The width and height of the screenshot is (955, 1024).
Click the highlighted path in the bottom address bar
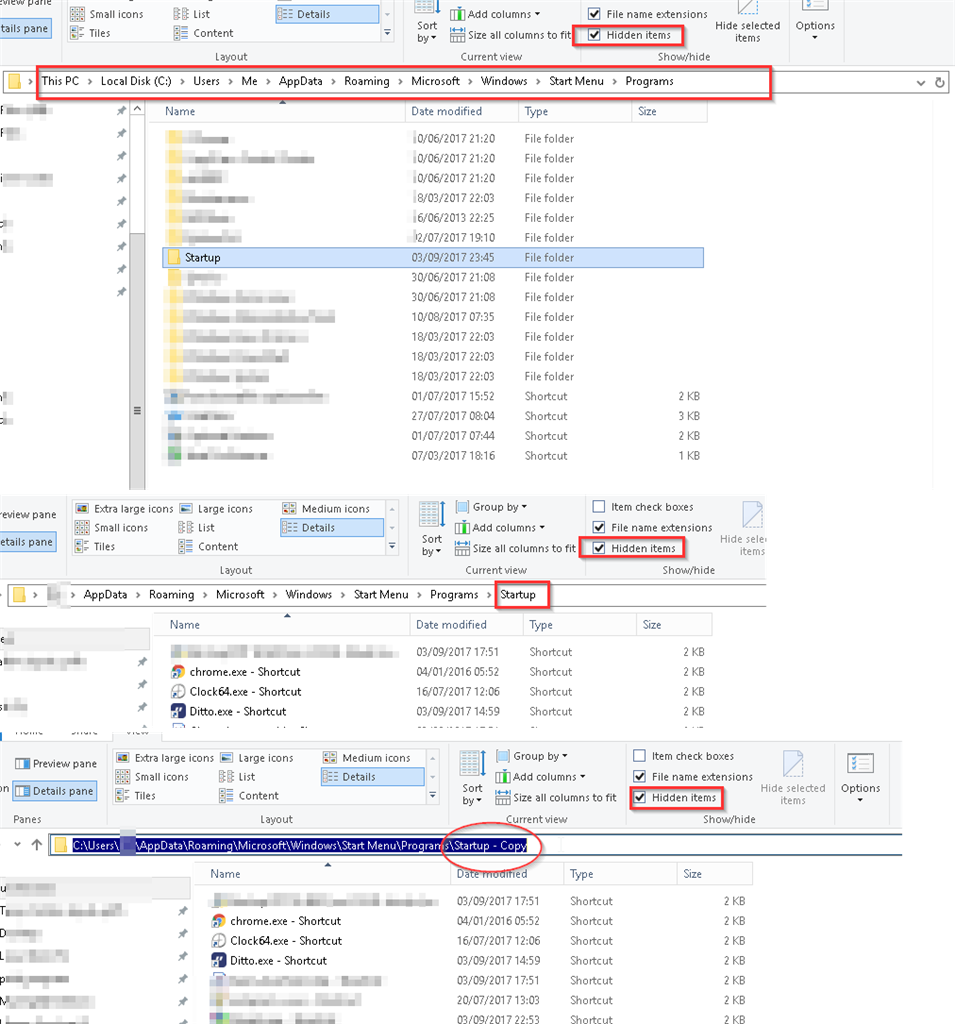299,845
